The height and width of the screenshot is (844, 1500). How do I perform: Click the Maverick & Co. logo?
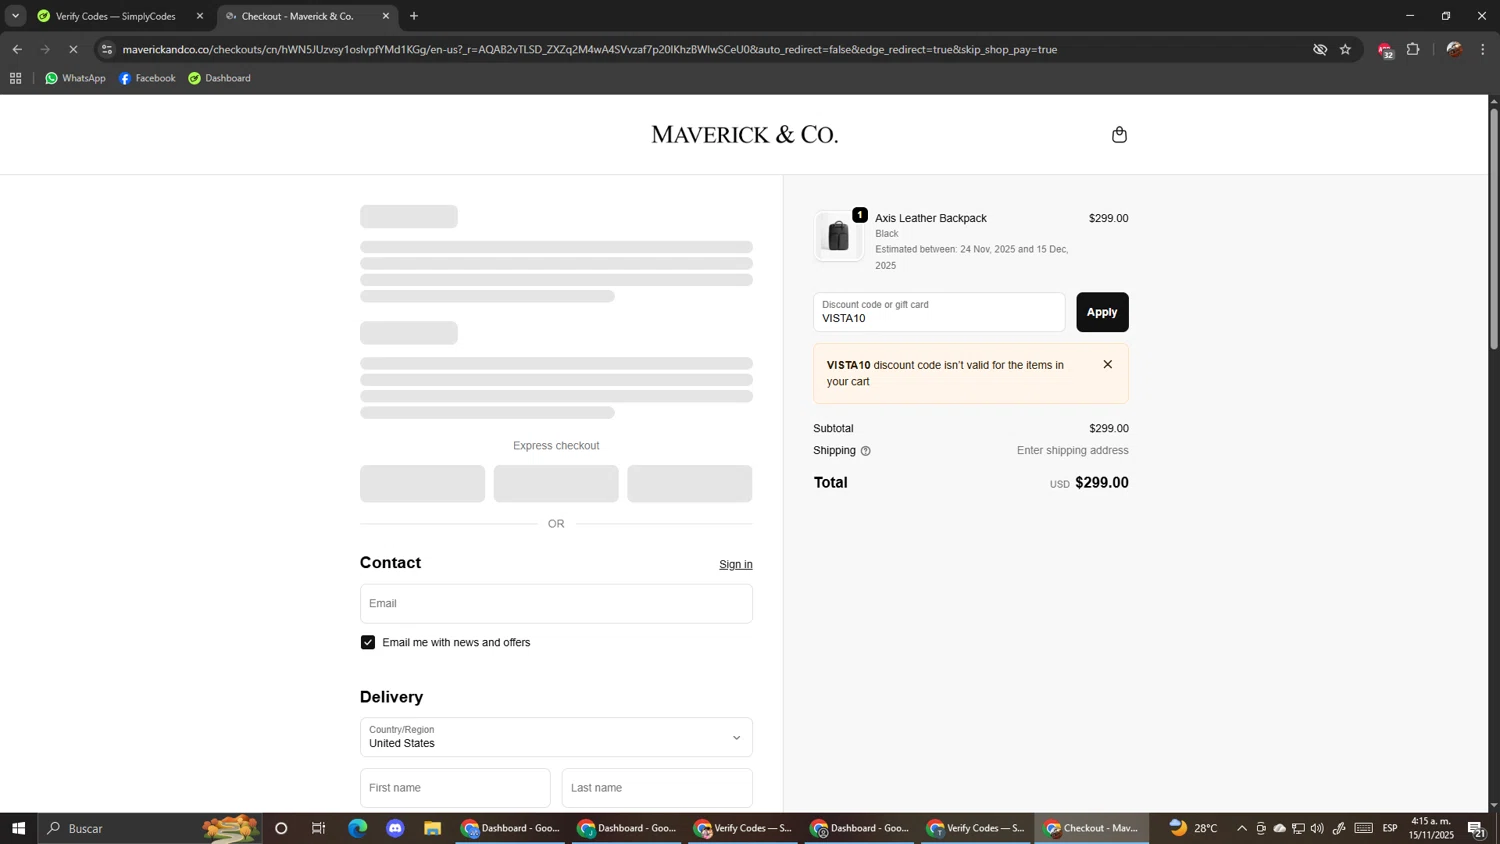point(744,135)
